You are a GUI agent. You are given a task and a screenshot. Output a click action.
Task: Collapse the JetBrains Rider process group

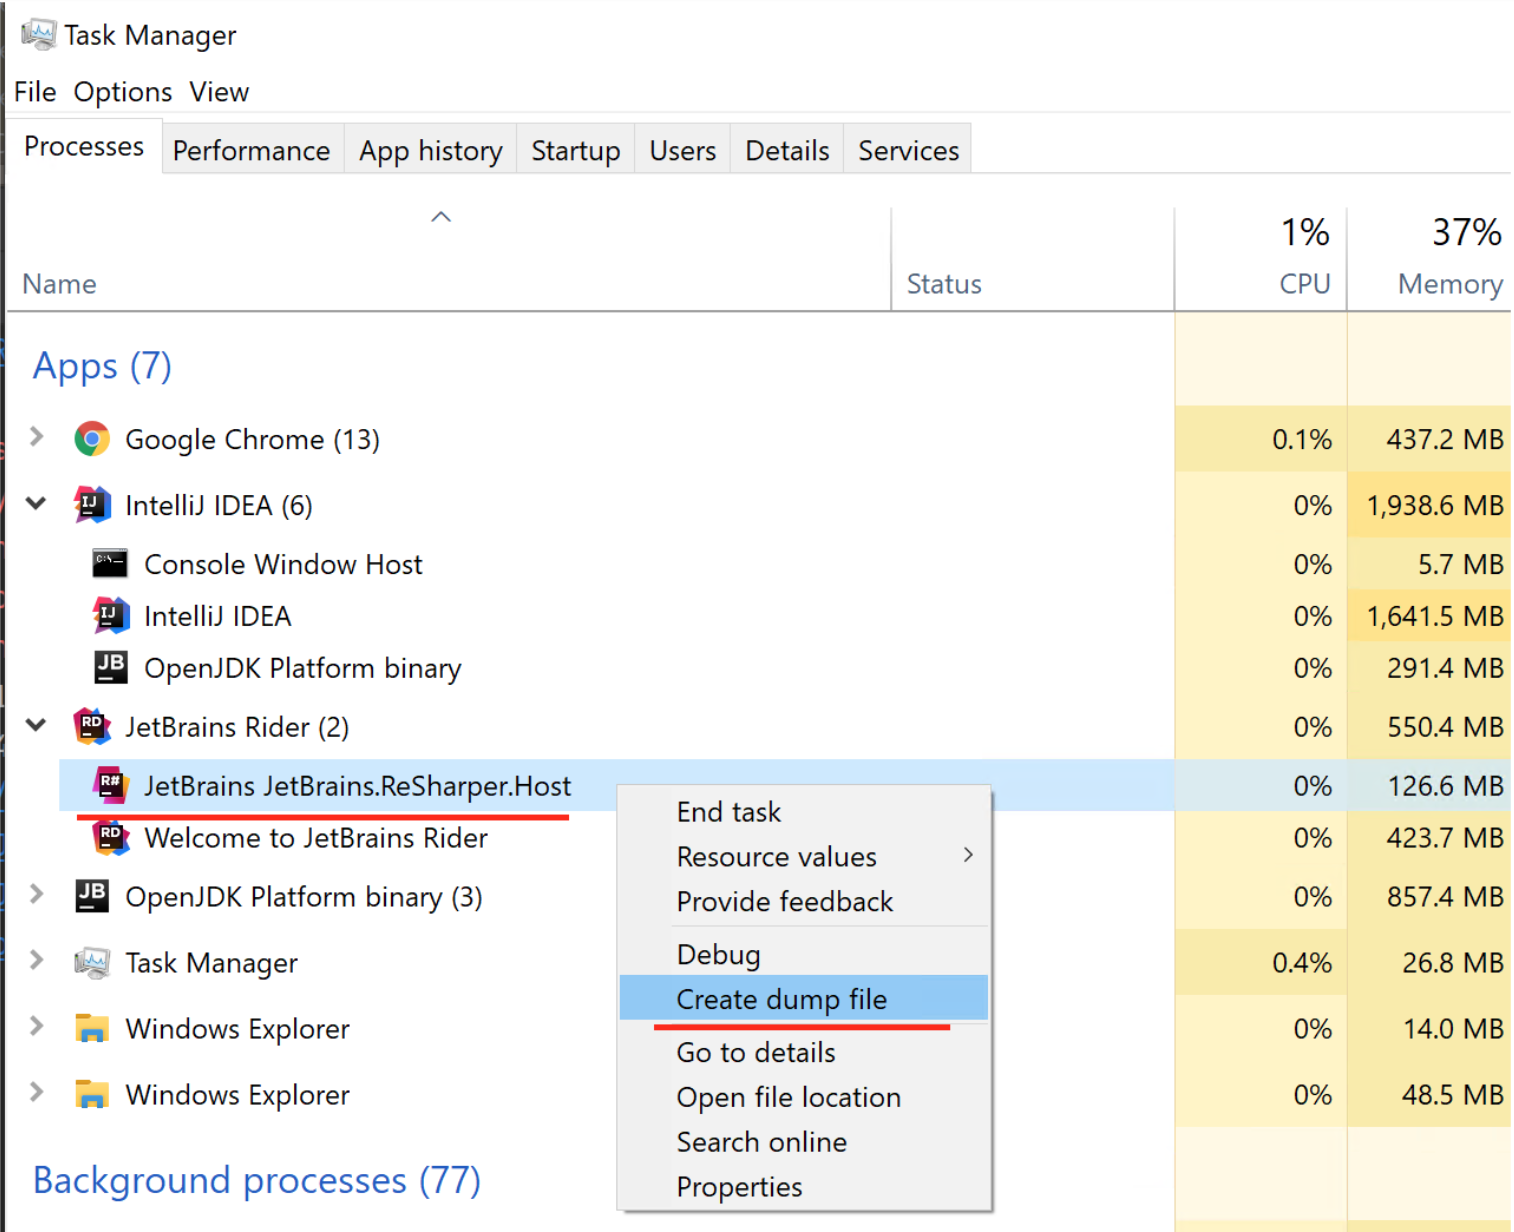(37, 725)
